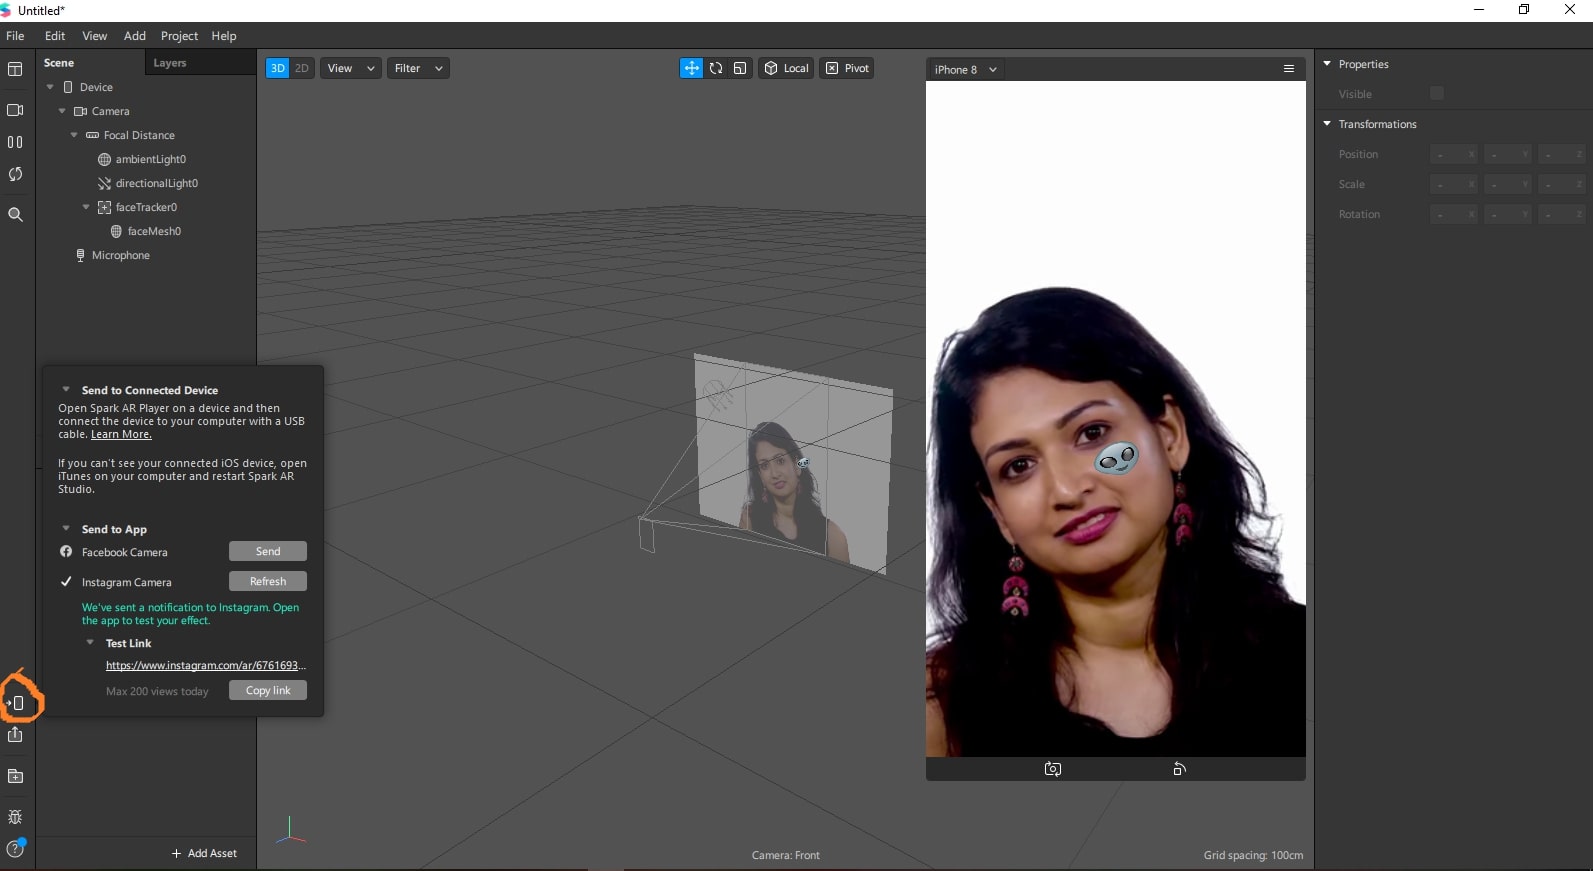The image size is (1593, 871).
Task: Click the video camera icon in left sidebar
Action: 15,110
